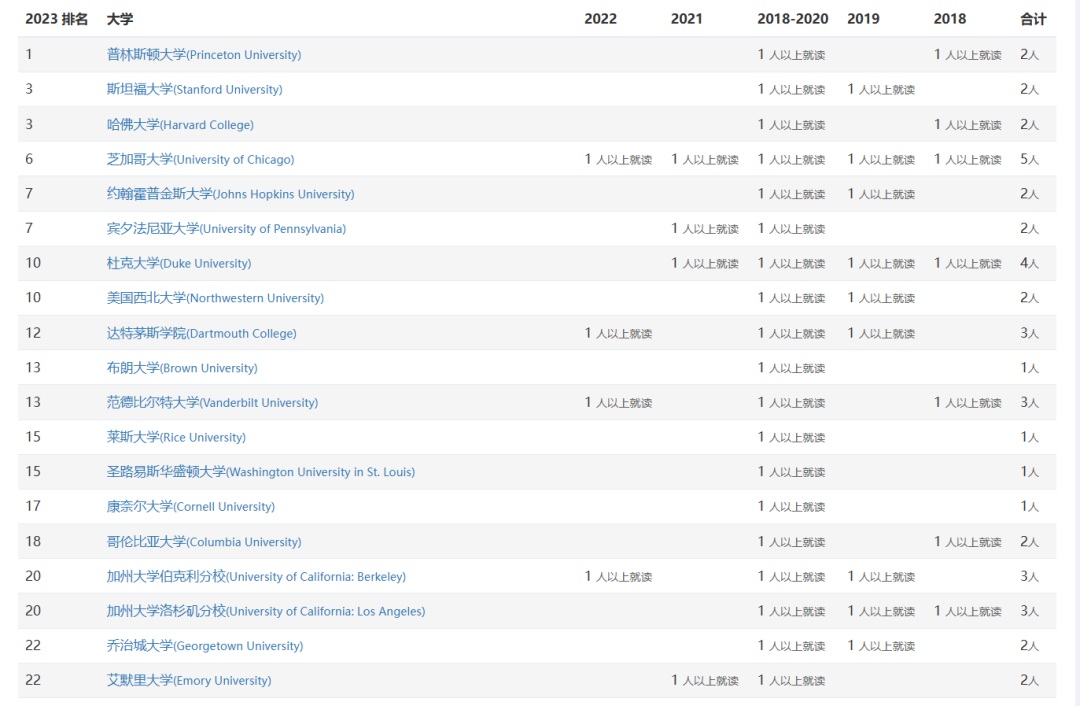Open the Johns Hopkins University link
Screen dimensions: 1080x706
(x=230, y=194)
